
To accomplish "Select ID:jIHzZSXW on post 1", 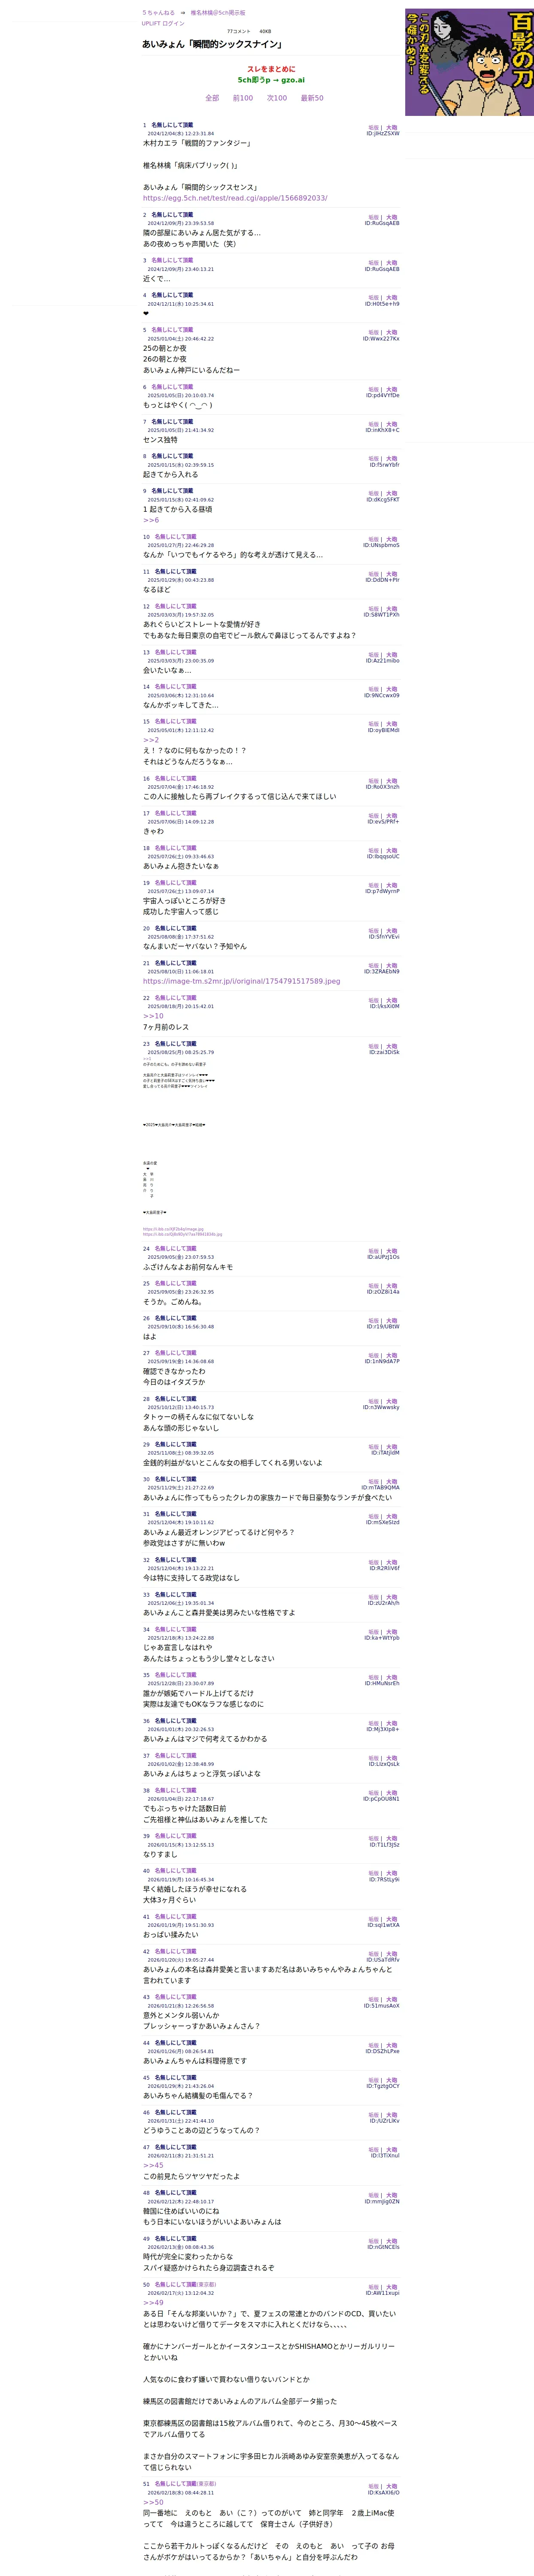I will [382, 134].
